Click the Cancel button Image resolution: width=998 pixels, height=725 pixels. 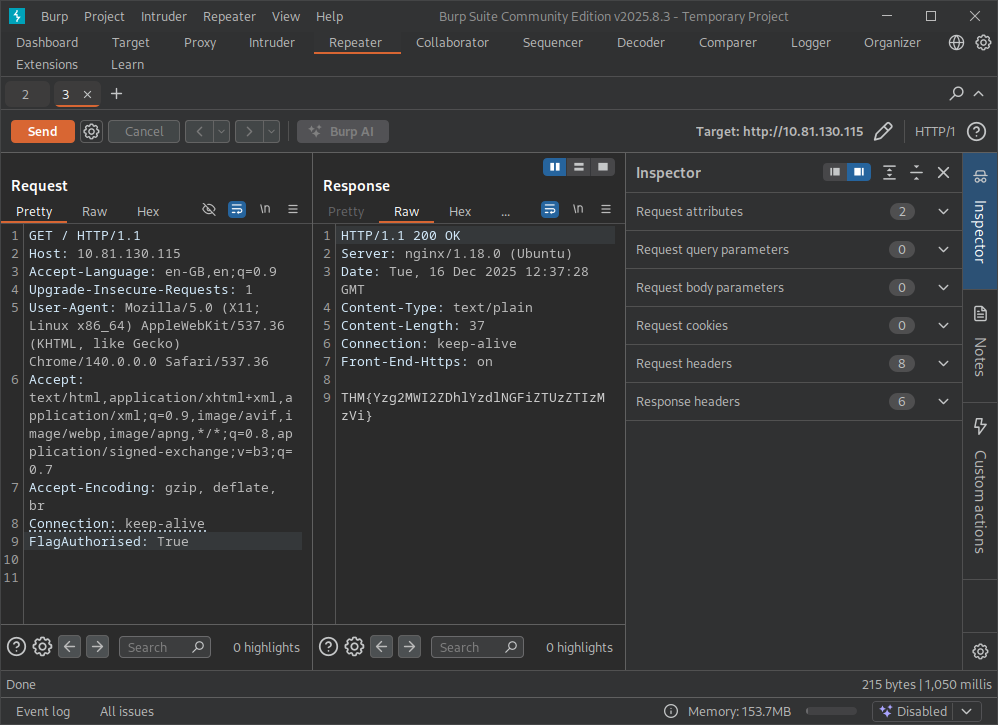pyautogui.click(x=143, y=131)
